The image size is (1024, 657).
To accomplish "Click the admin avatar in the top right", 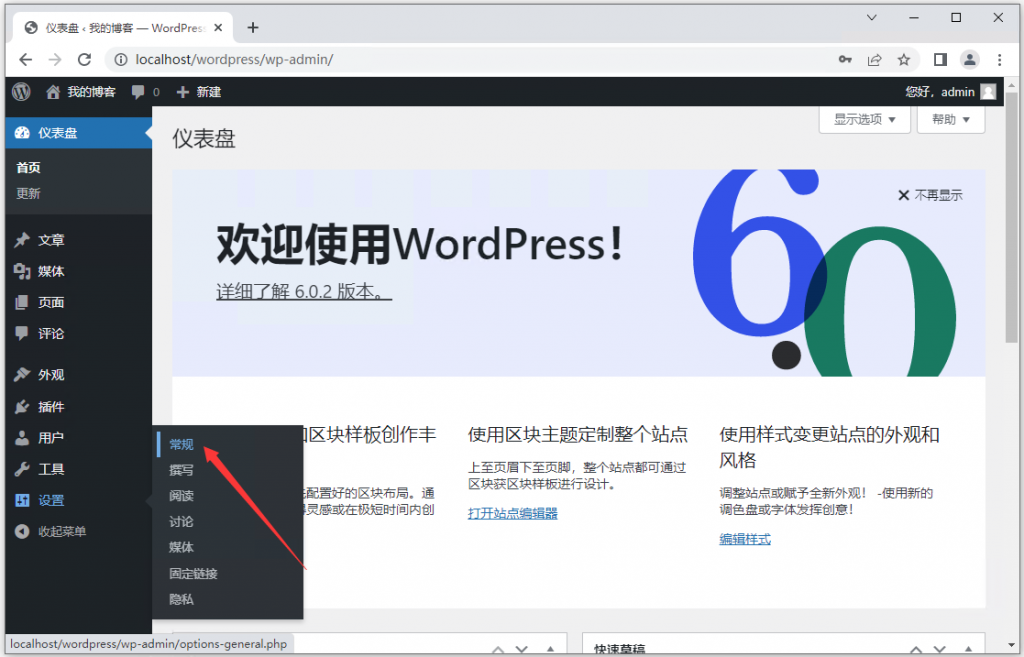I will [987, 91].
